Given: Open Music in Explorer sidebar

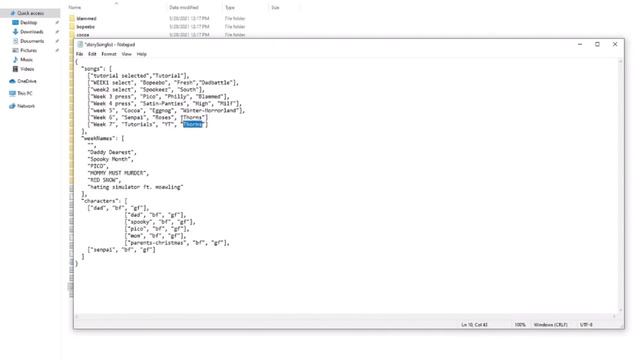Looking at the screenshot, I should pos(26,60).
